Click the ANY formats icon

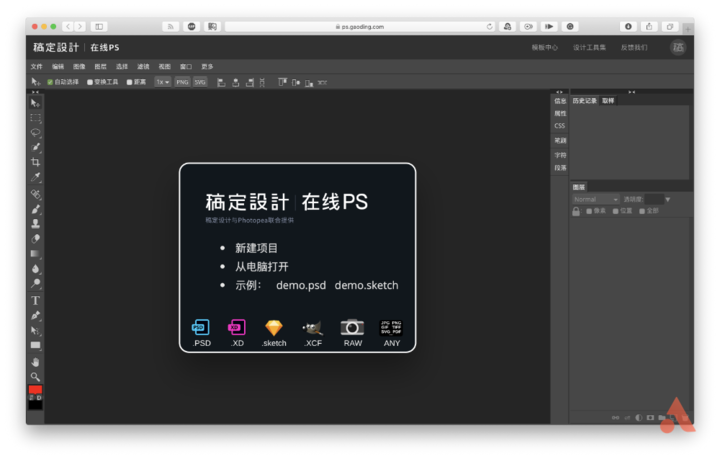(391, 327)
